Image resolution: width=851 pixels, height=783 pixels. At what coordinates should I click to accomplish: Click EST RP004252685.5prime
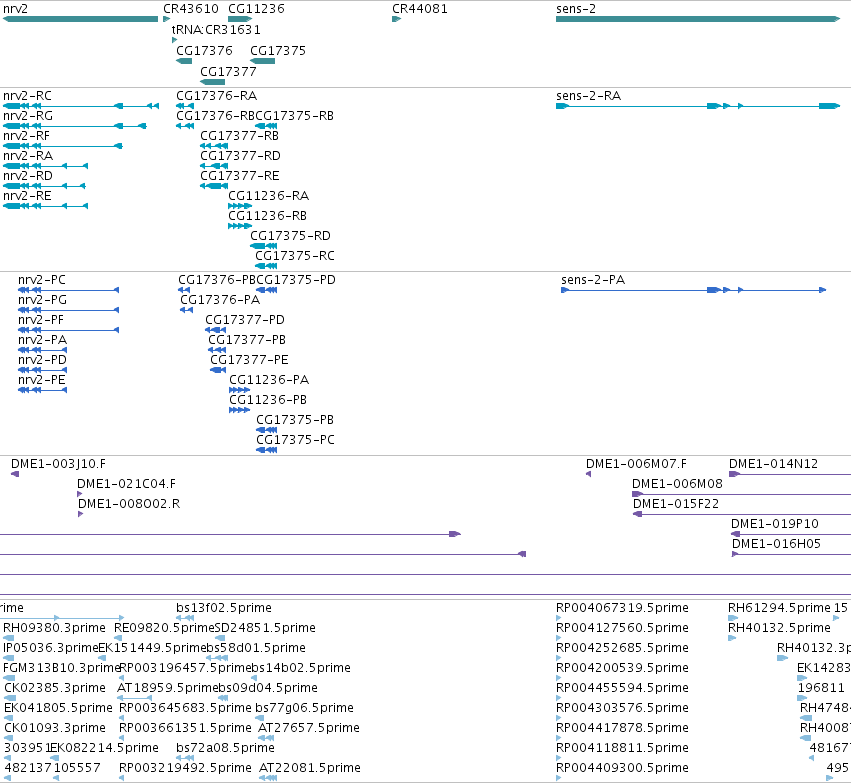[x=623, y=648]
